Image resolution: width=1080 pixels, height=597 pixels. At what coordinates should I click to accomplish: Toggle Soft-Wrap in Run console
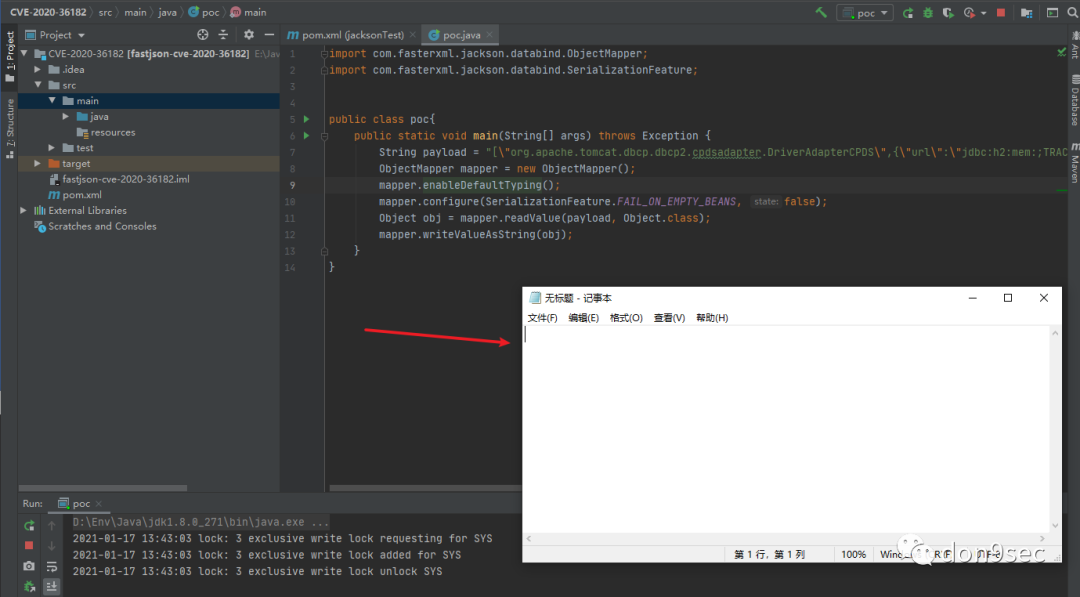coord(52,566)
